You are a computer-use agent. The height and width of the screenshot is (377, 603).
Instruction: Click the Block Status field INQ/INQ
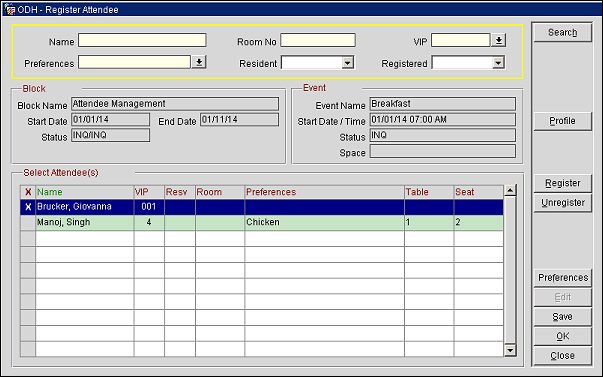click(110, 135)
